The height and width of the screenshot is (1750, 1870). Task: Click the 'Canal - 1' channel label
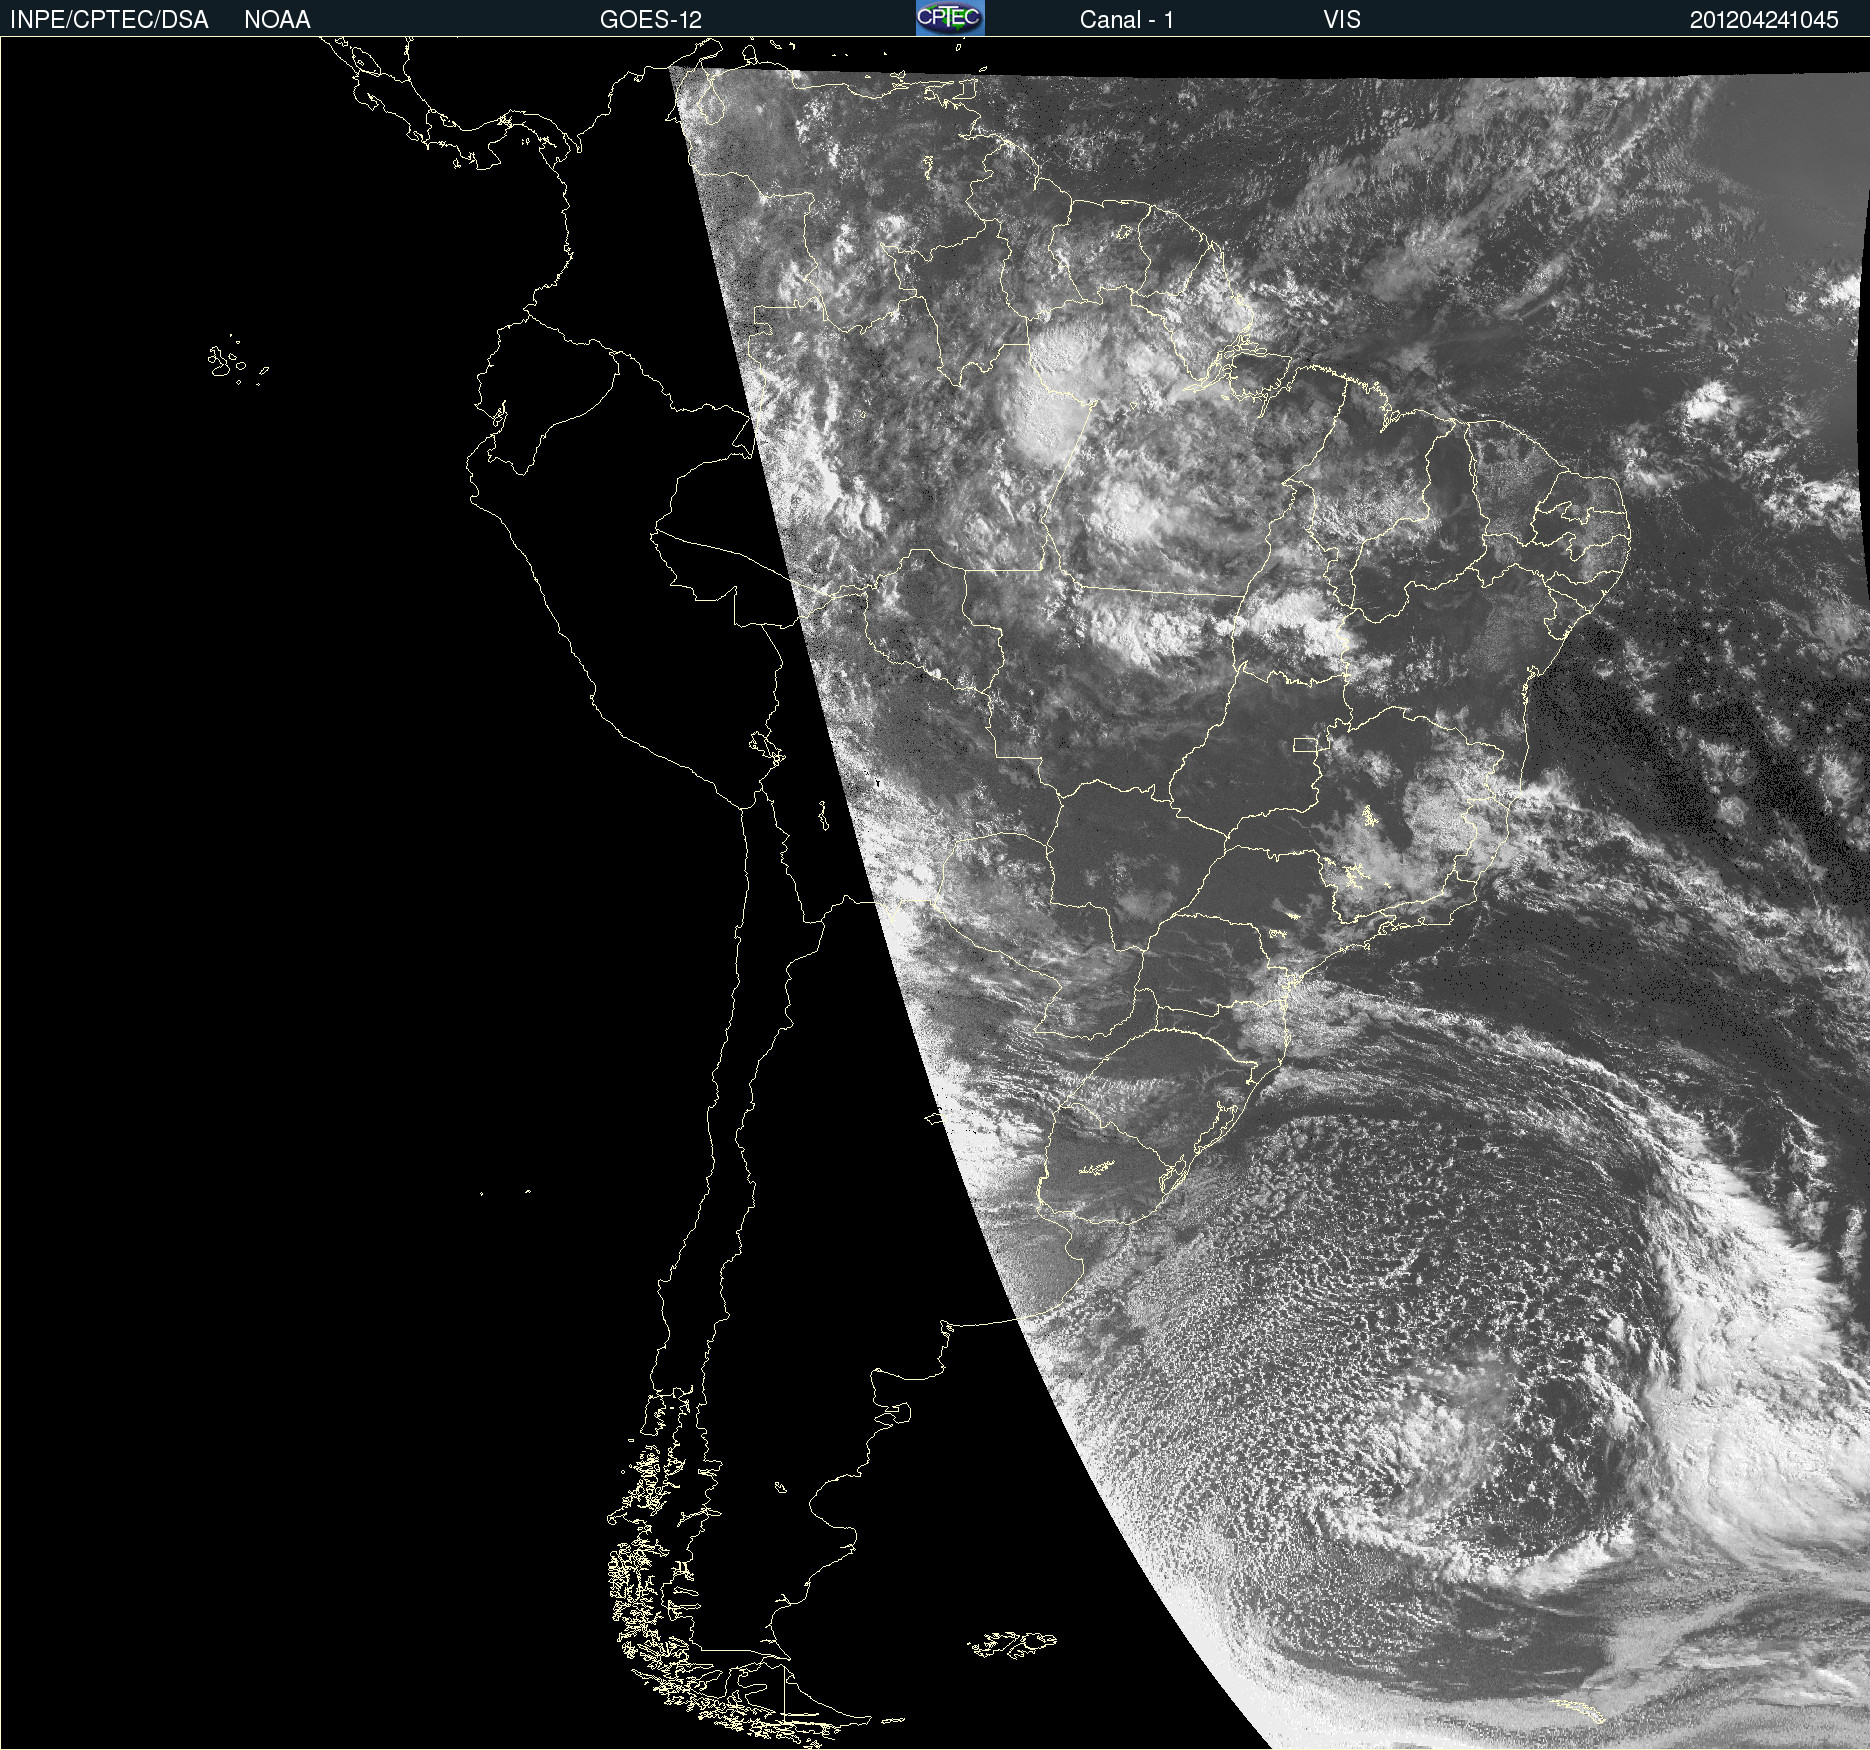(1126, 20)
